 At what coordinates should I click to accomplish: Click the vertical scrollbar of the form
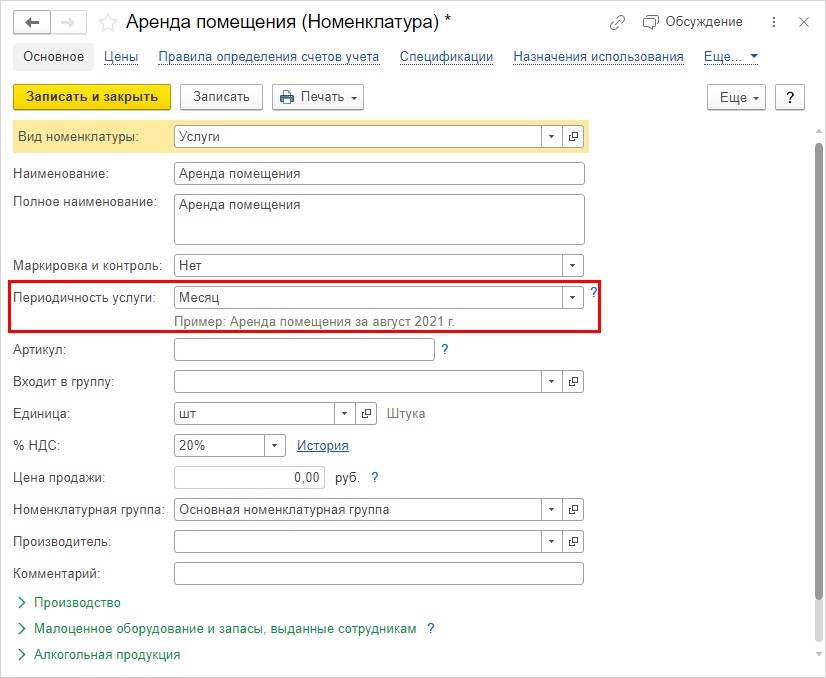pos(819,371)
